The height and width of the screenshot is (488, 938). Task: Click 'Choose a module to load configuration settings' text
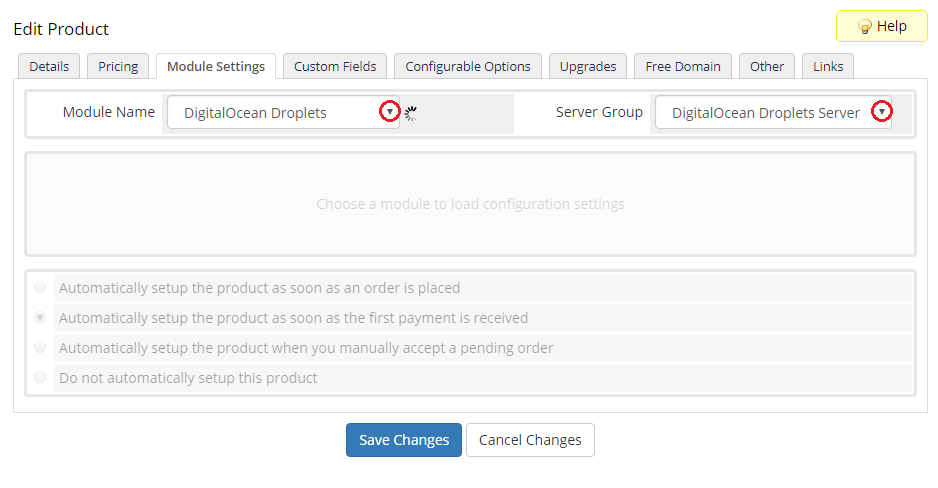tap(470, 204)
